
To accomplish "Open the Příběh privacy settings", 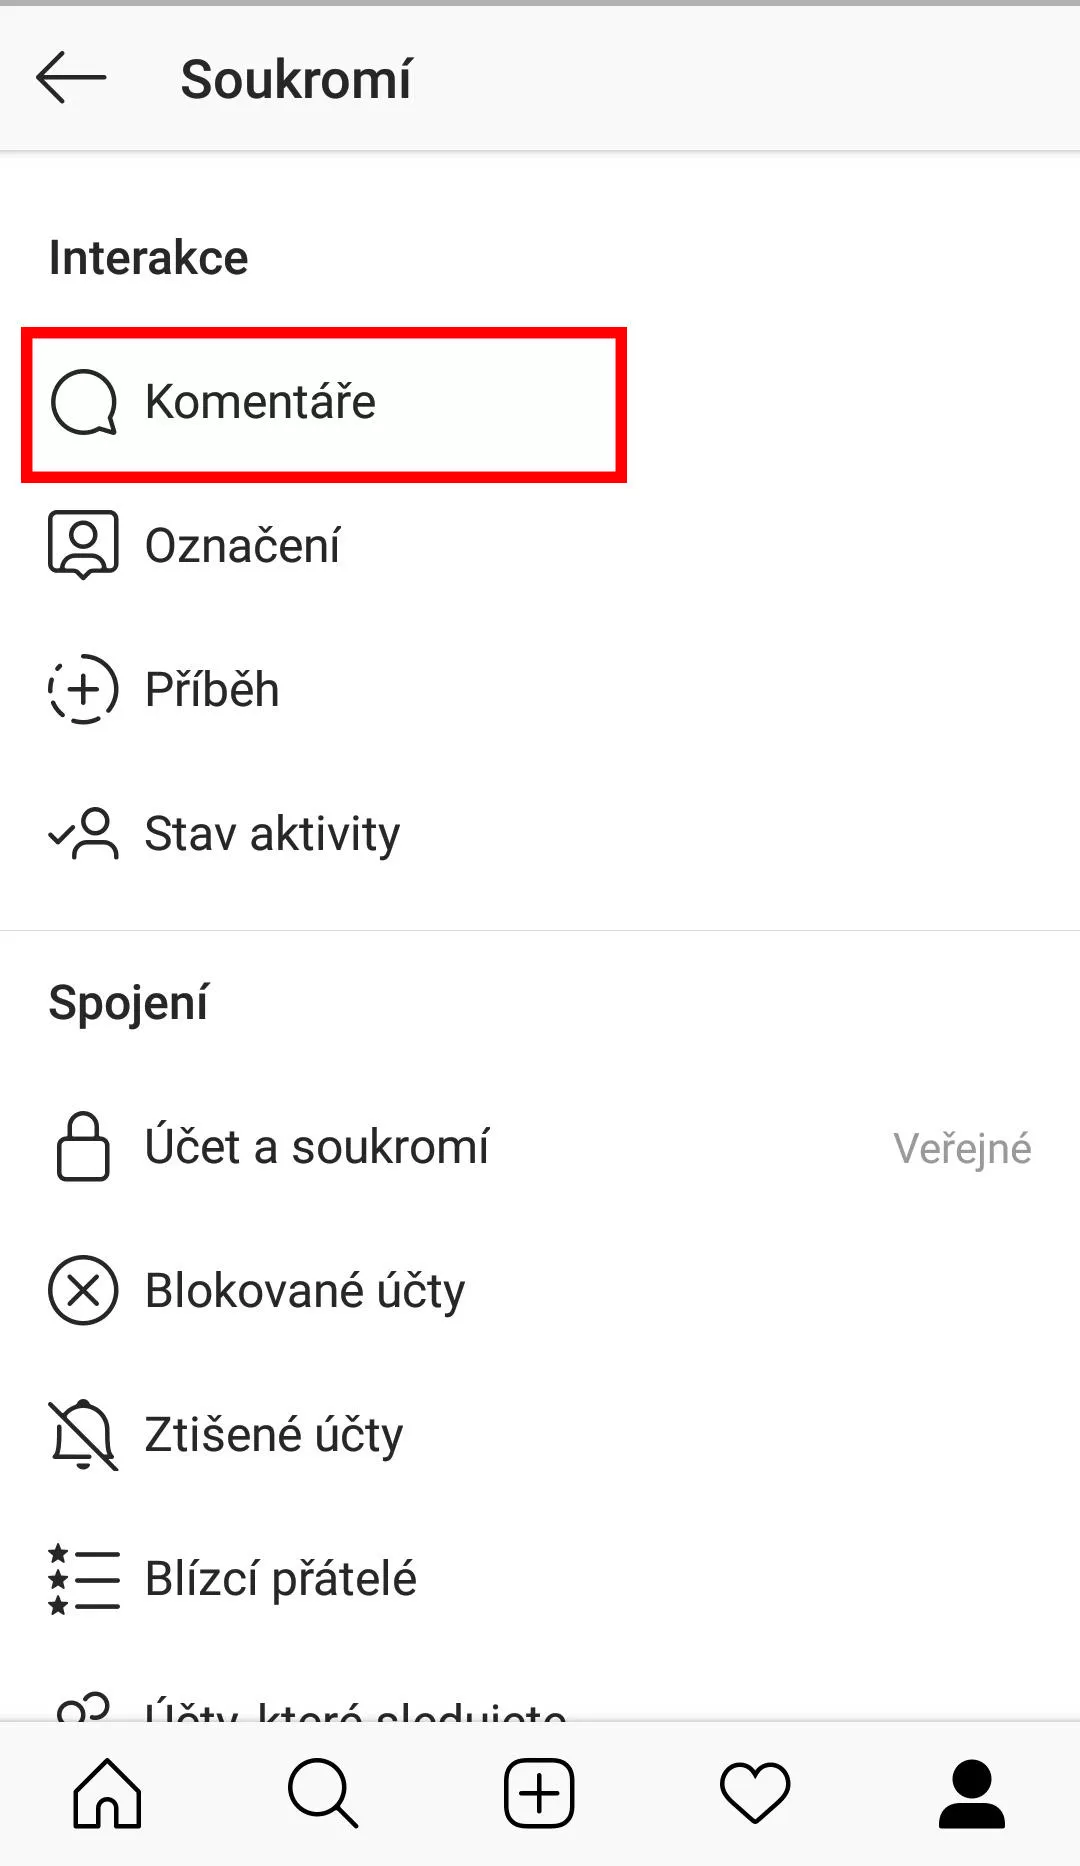I will (540, 690).
